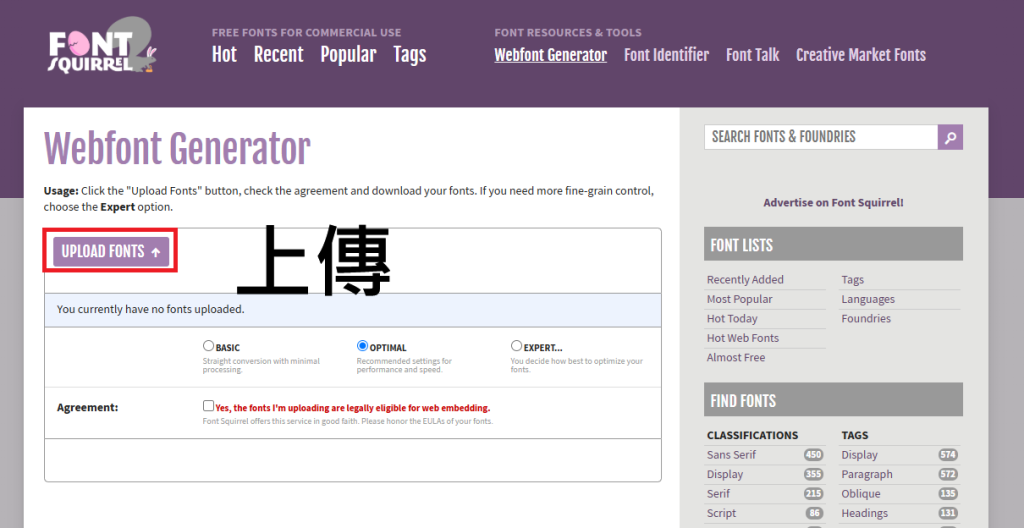Click "You currently have no fonts uploaded." message
Viewport: 1024px width, 528px height.
pos(151,309)
